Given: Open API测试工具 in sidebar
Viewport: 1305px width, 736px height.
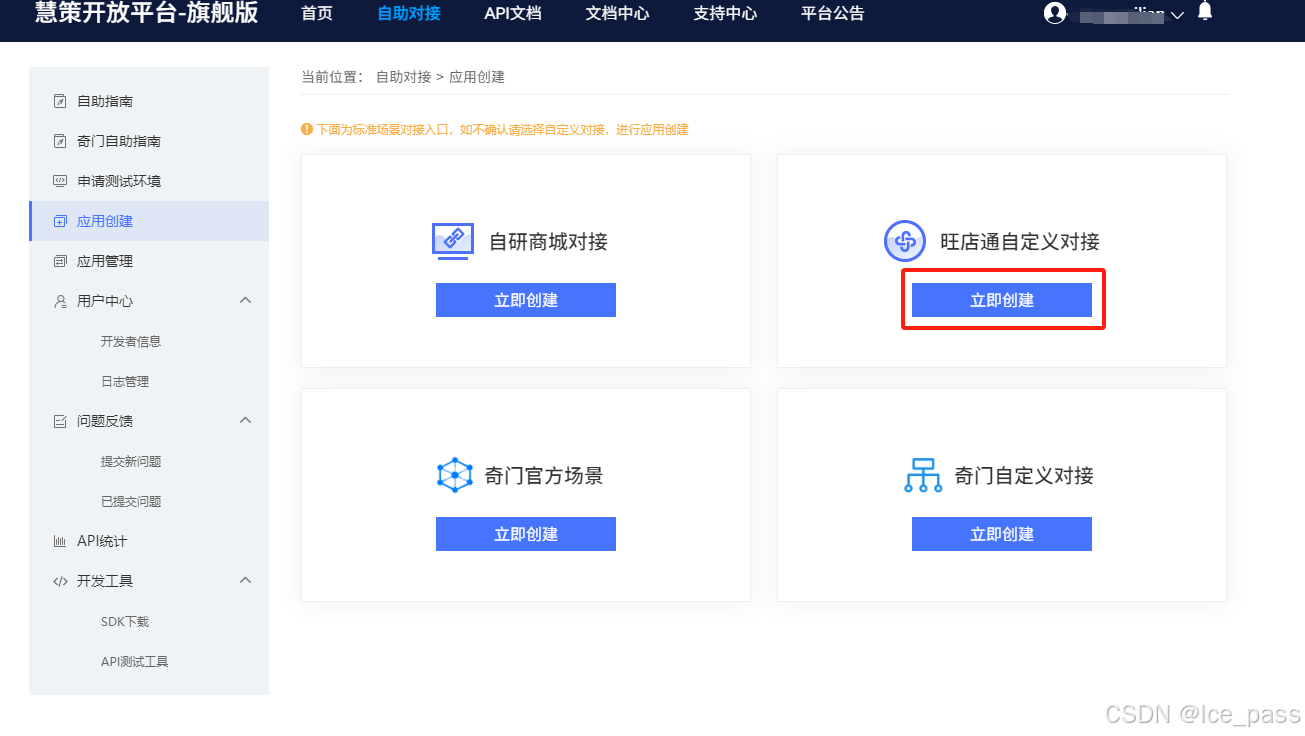Looking at the screenshot, I should pyautogui.click(x=135, y=661).
